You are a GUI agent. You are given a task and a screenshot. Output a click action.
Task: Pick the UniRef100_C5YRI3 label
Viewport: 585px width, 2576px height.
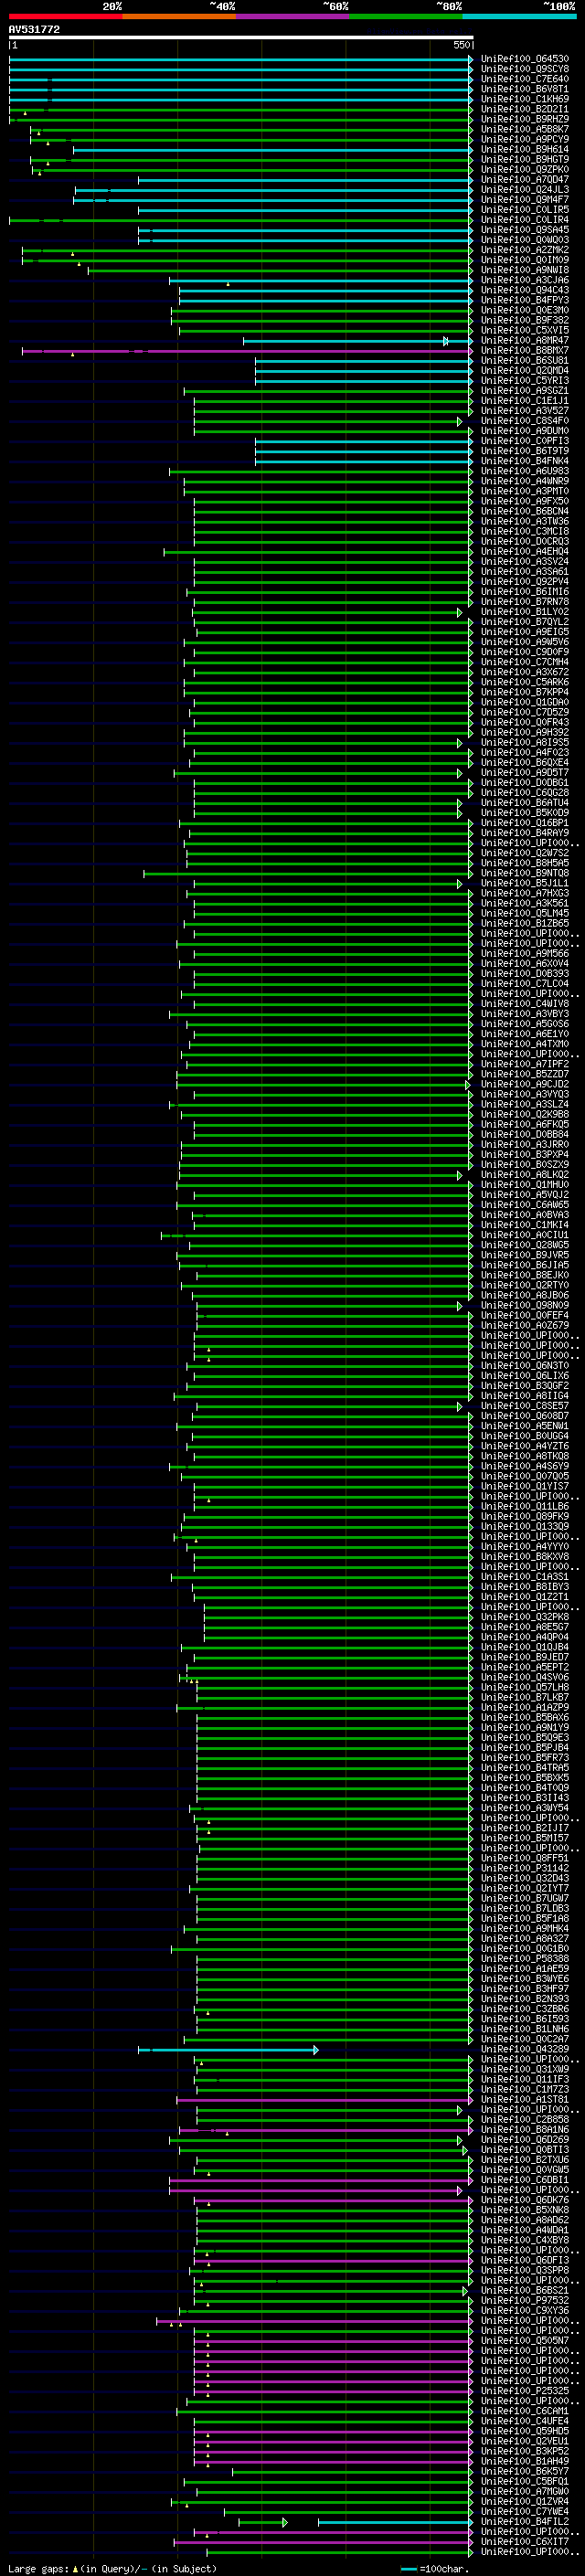coord(525,380)
